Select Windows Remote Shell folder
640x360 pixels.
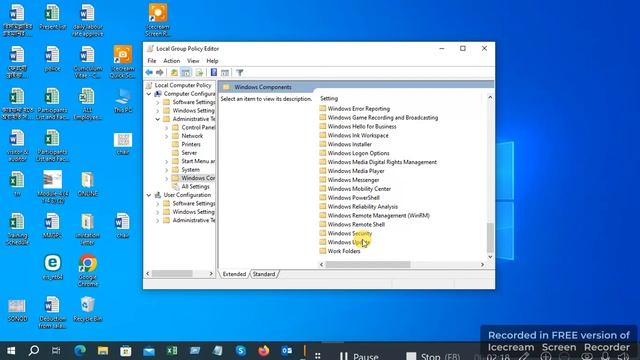point(356,224)
